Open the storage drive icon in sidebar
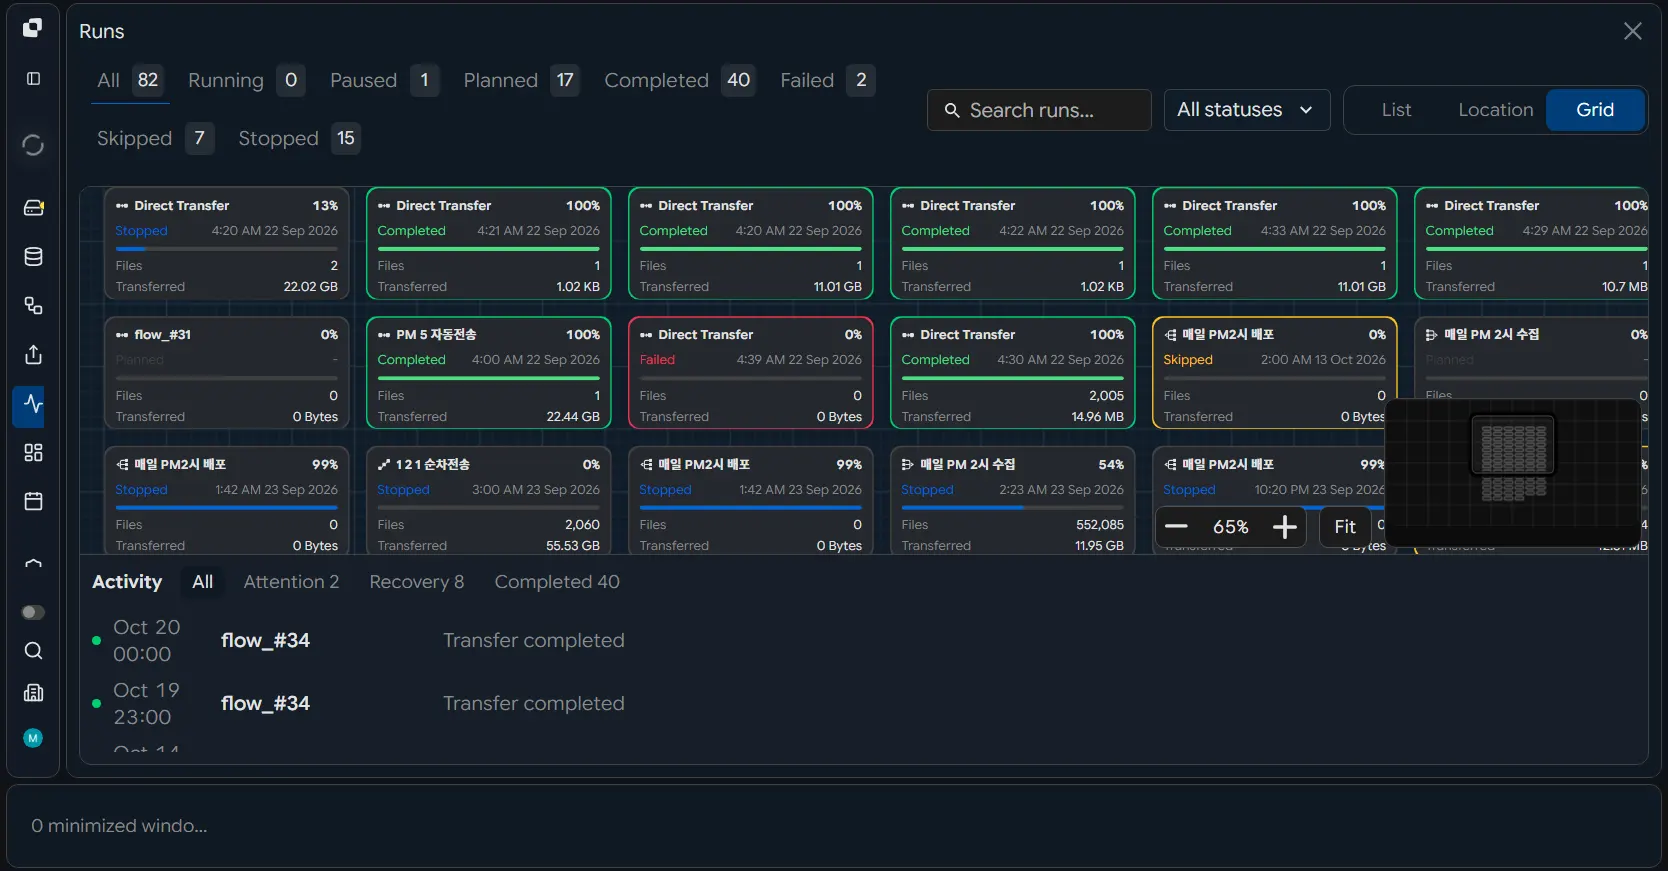This screenshot has height=871, width=1668. pyautogui.click(x=33, y=208)
